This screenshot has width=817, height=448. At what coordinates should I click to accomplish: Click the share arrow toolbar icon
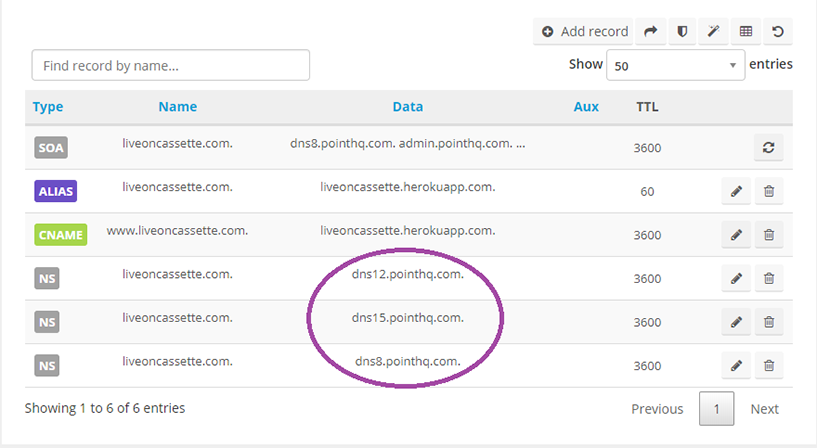[650, 32]
